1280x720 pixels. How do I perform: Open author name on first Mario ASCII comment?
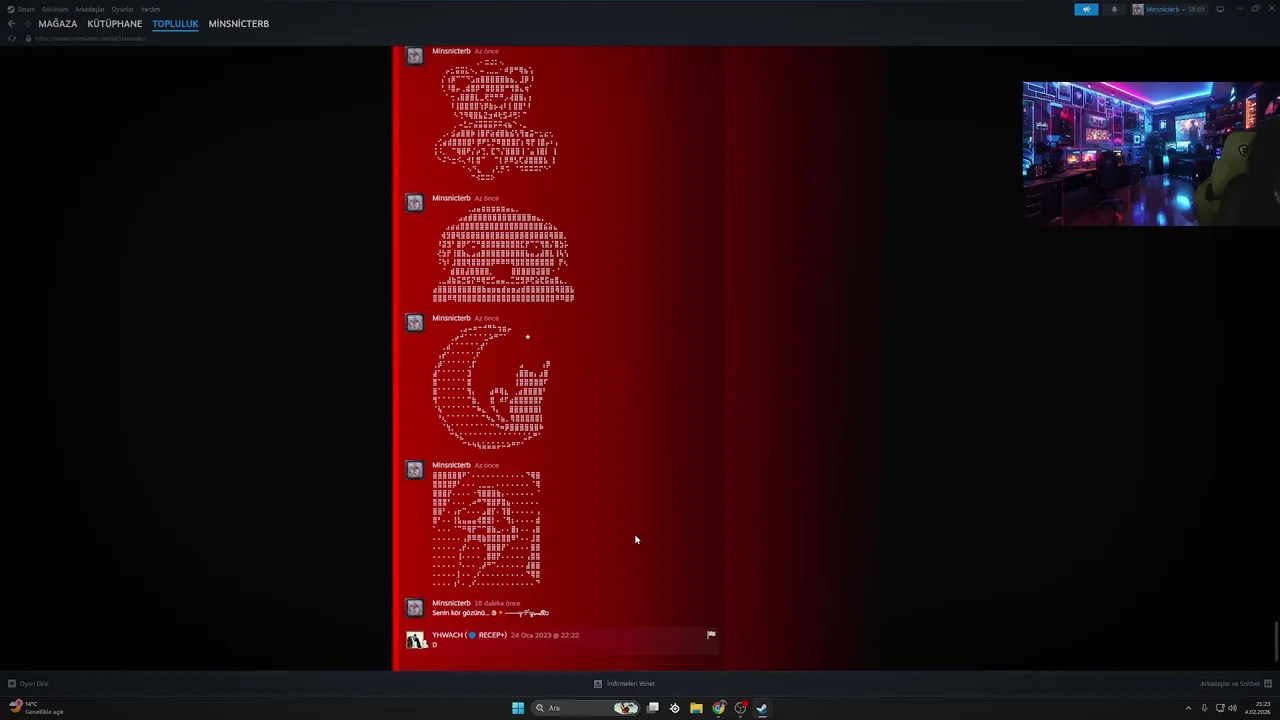pos(451,51)
